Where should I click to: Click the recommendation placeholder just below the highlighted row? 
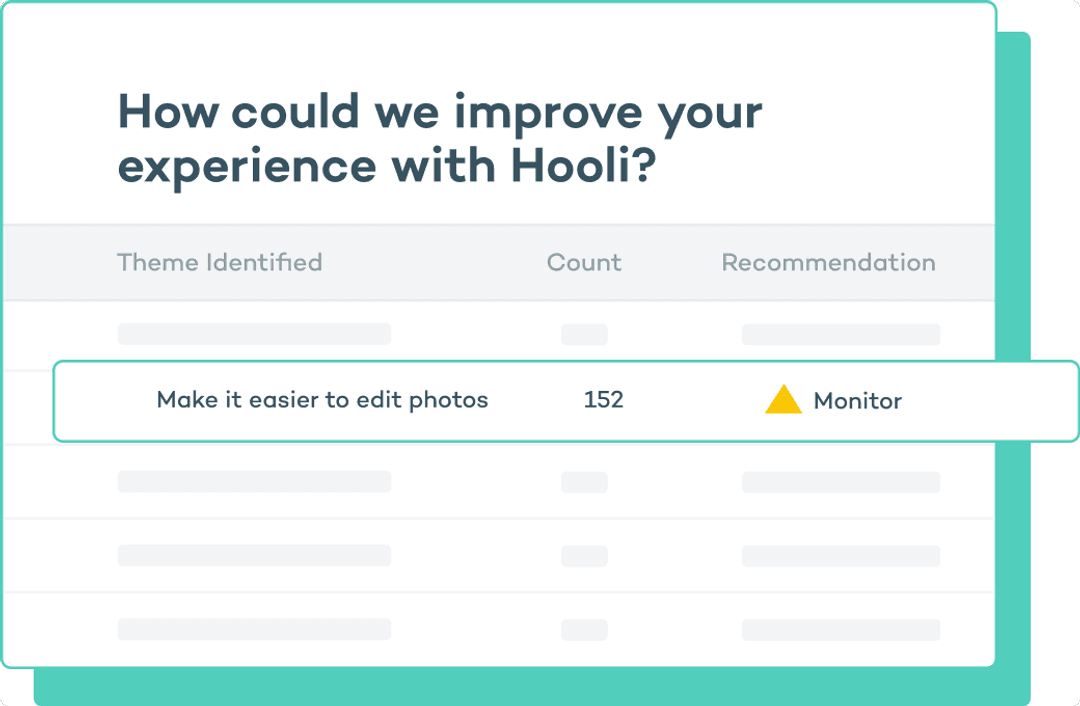(x=841, y=482)
